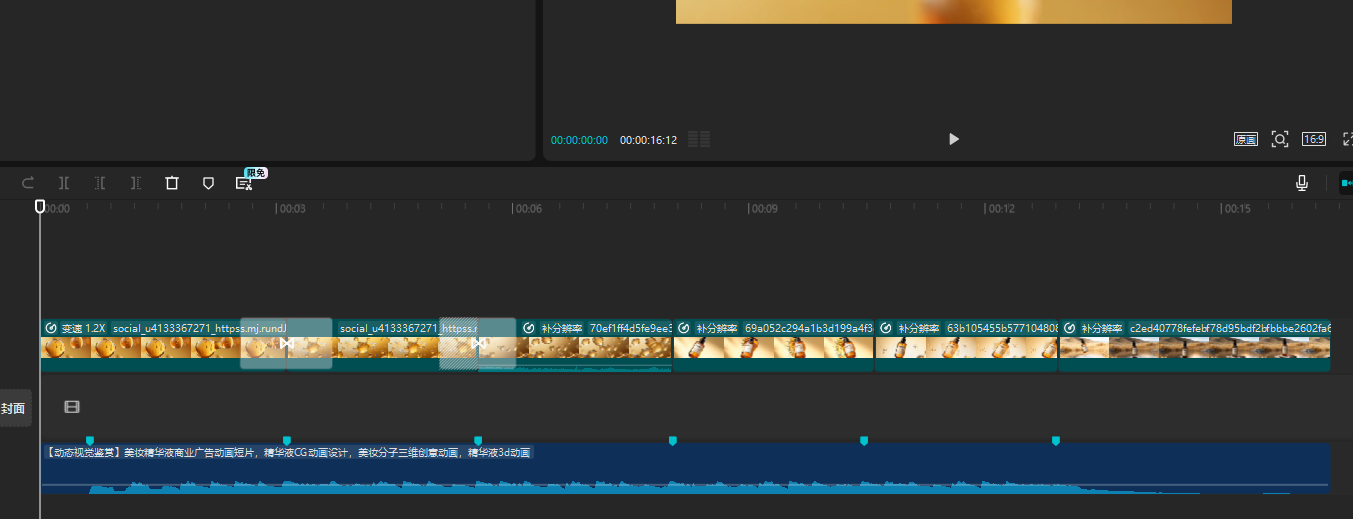The image size is (1353, 519).
Task: Click the filmstrip icon beside 封面
Action: pos(72,407)
